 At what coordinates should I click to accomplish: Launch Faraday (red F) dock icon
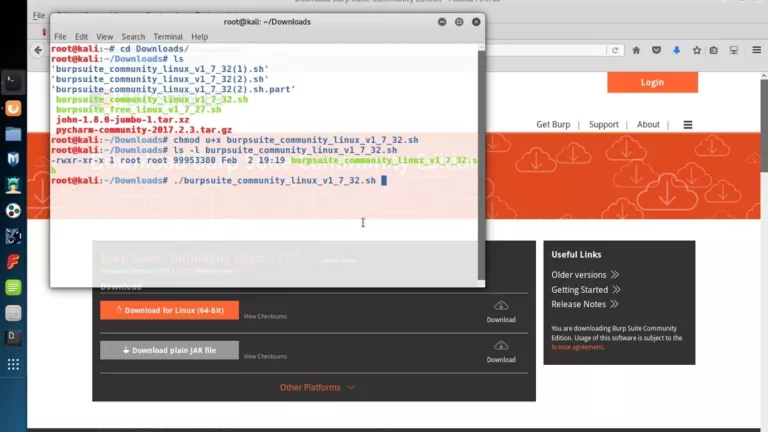coord(13,262)
